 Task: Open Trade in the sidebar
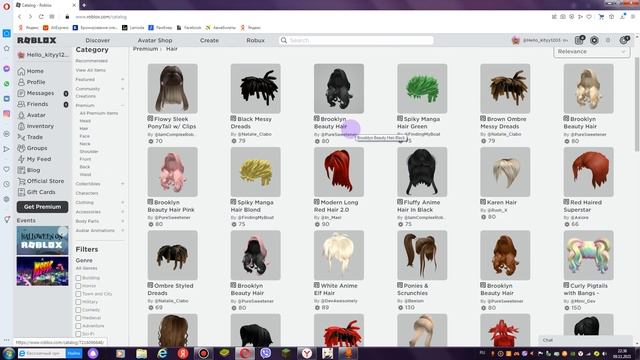pyautogui.click(x=30, y=137)
